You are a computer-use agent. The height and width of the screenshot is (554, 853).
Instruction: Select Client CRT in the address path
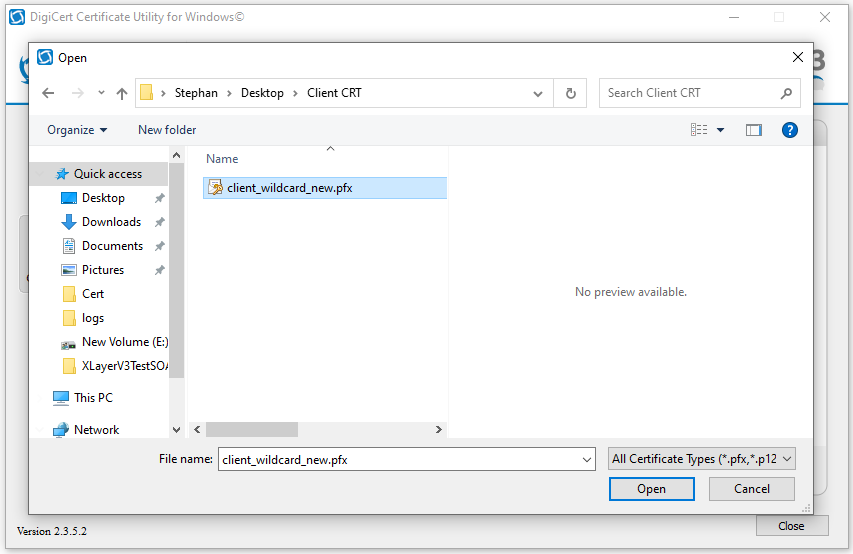click(334, 93)
